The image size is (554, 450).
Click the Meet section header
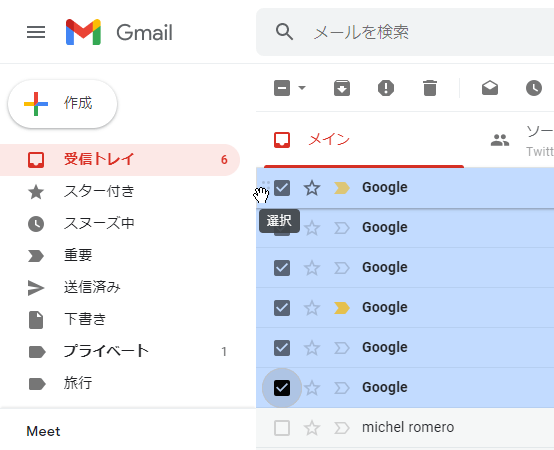coord(43,431)
